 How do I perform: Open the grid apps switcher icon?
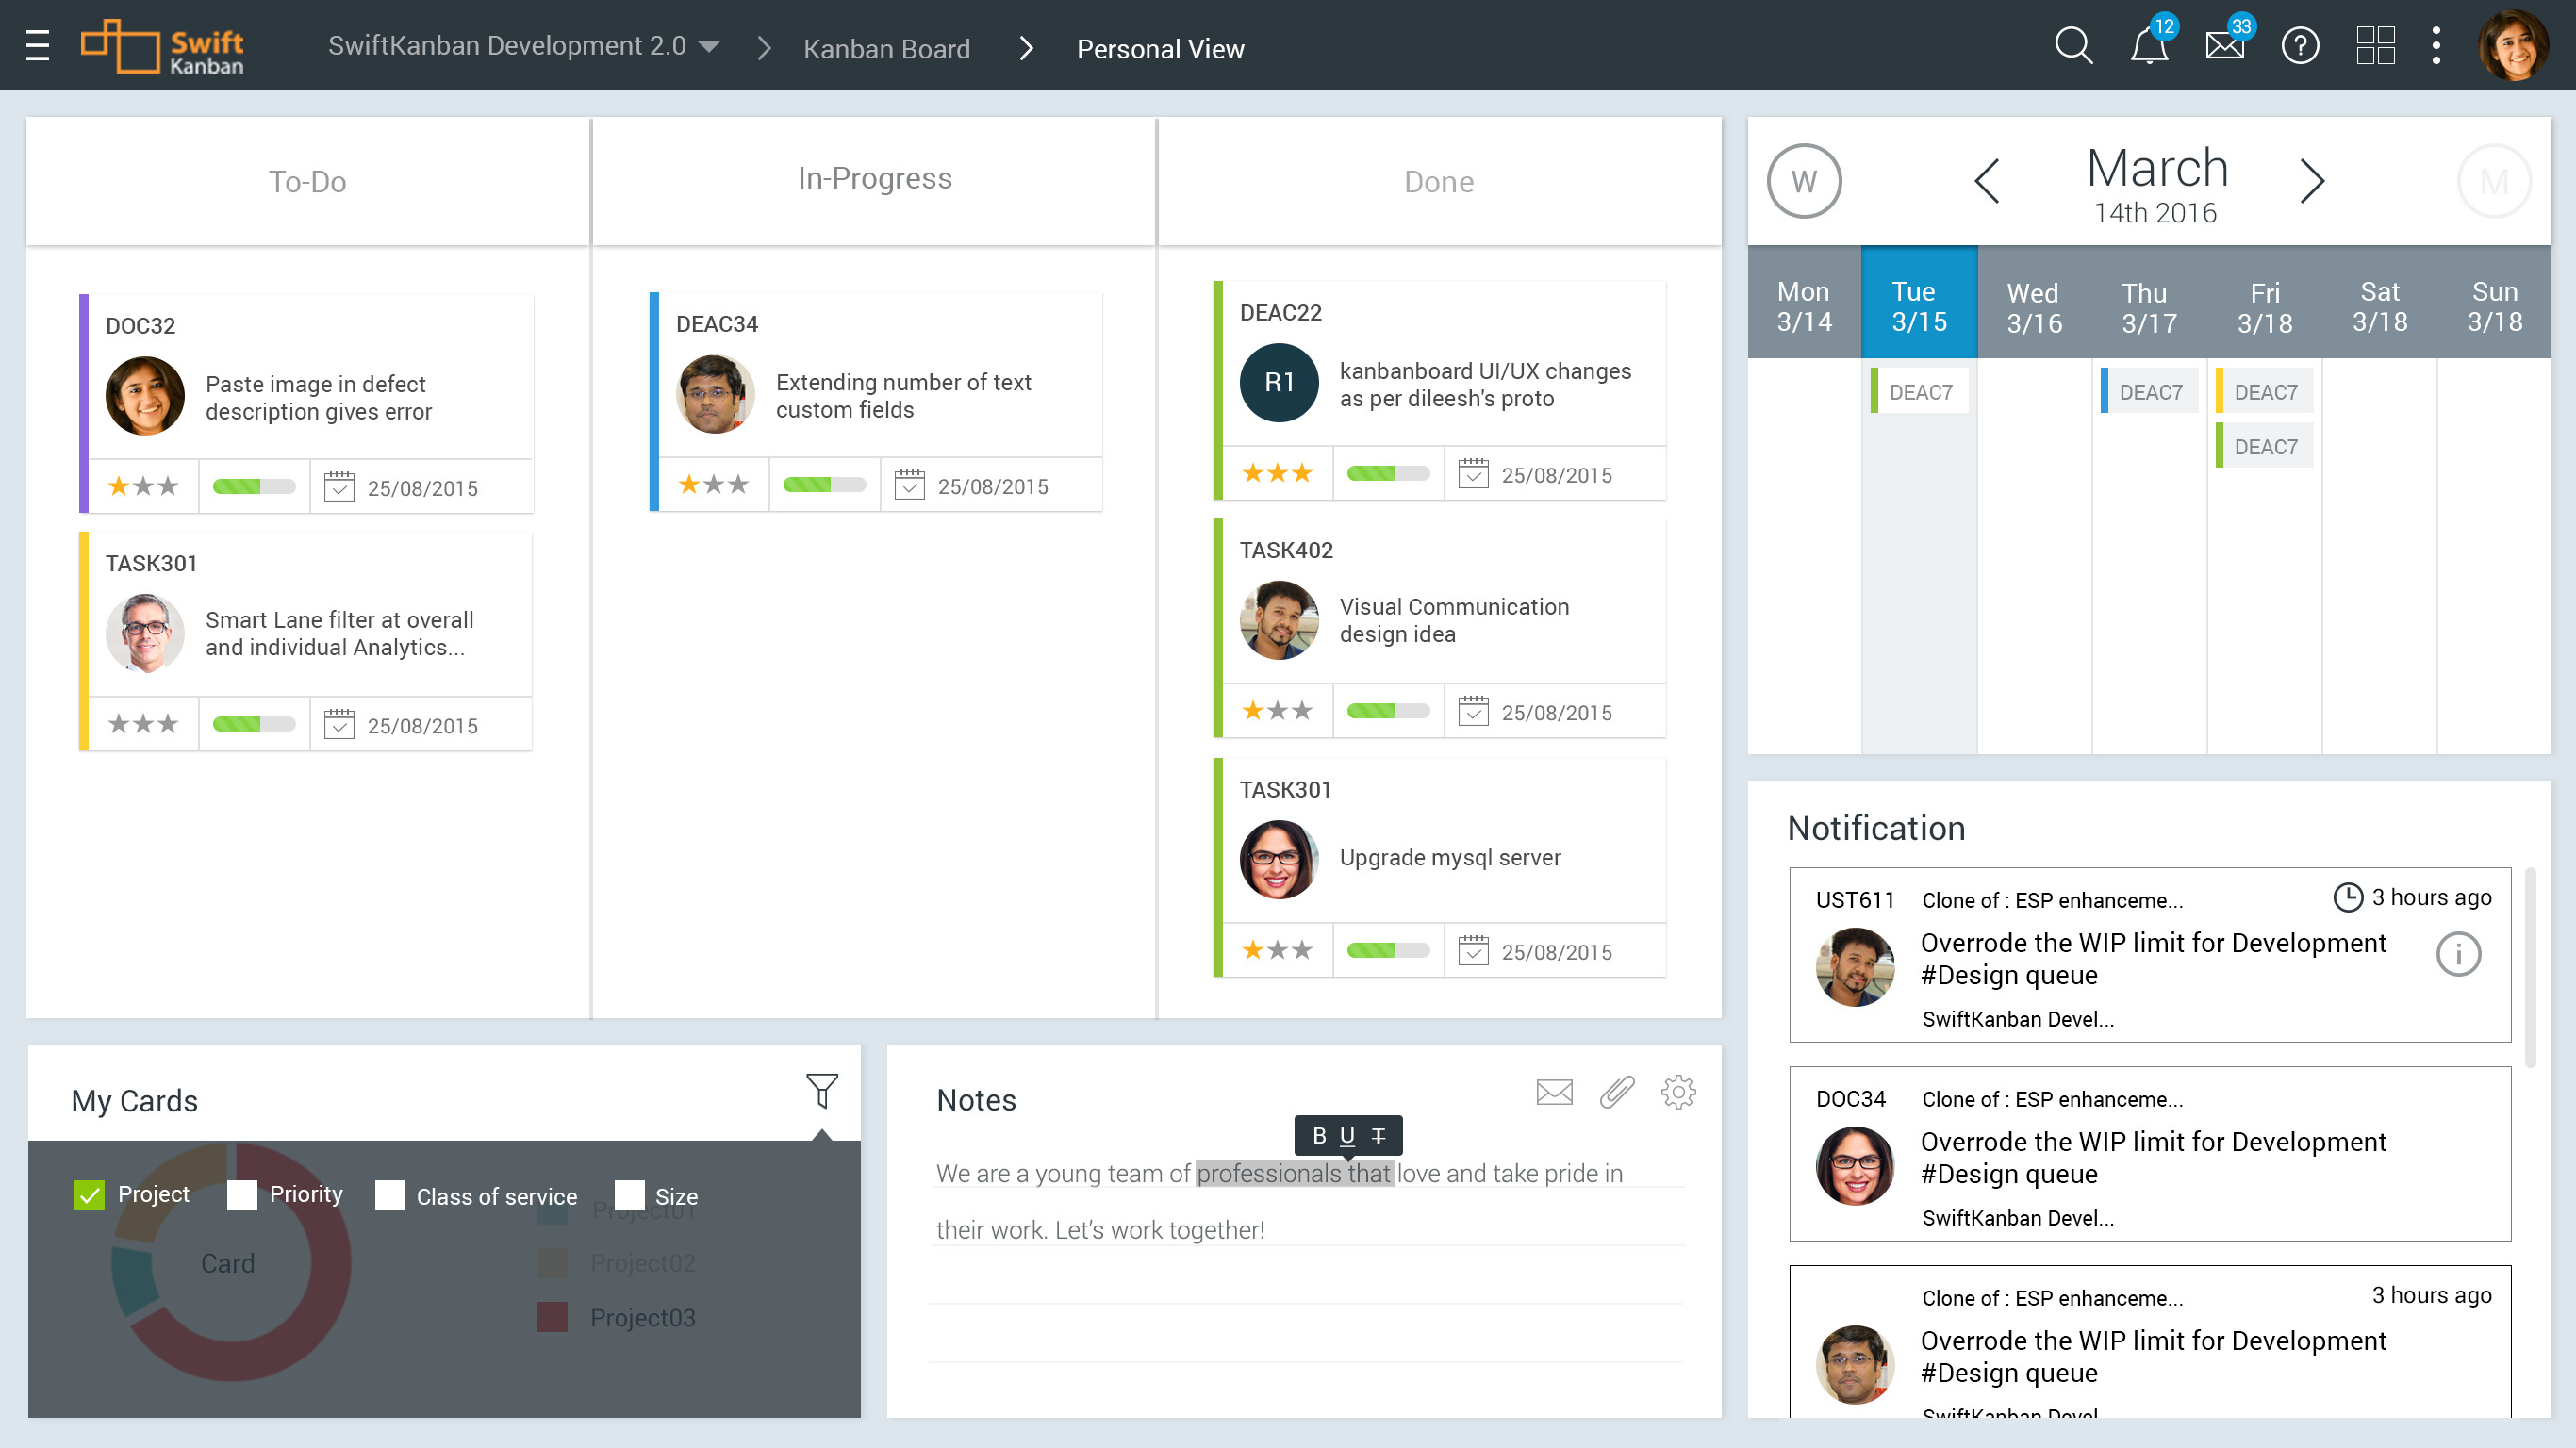pyautogui.click(x=2375, y=46)
